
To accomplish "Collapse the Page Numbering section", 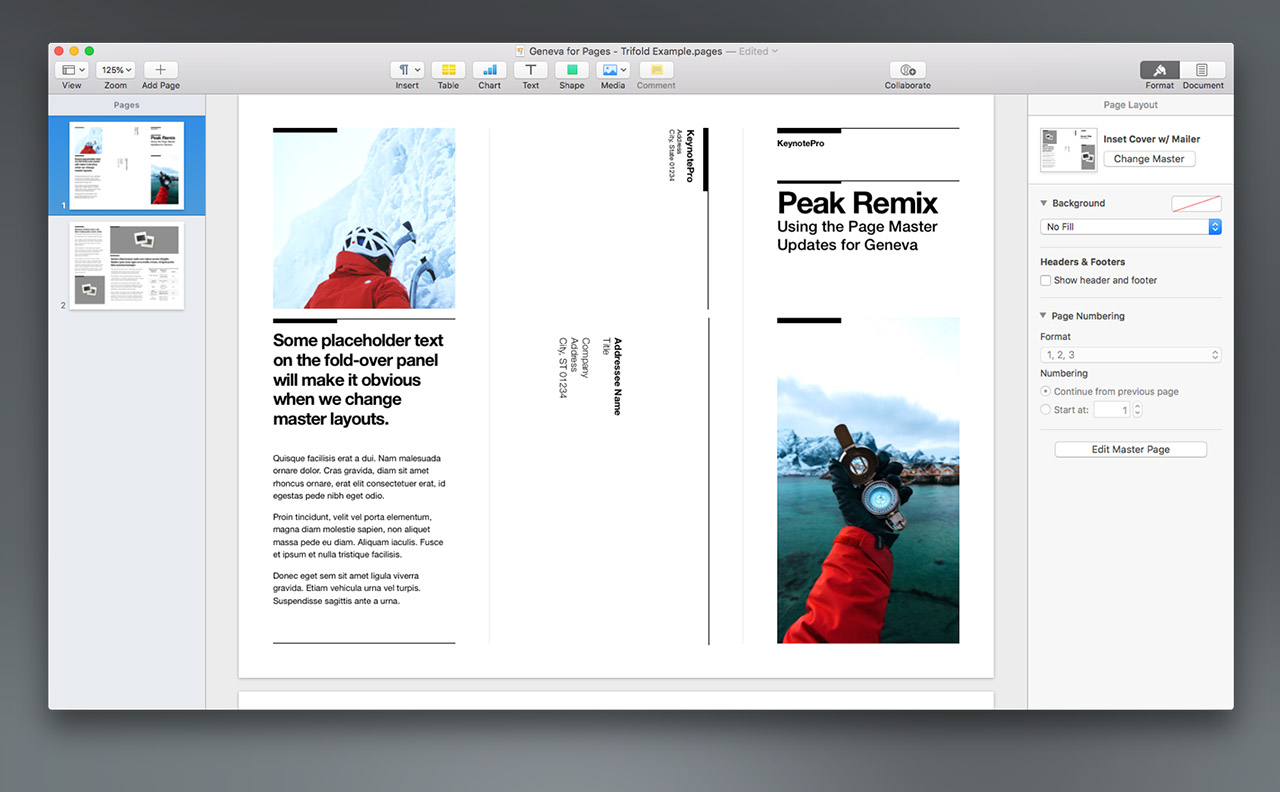I will (x=1045, y=316).
